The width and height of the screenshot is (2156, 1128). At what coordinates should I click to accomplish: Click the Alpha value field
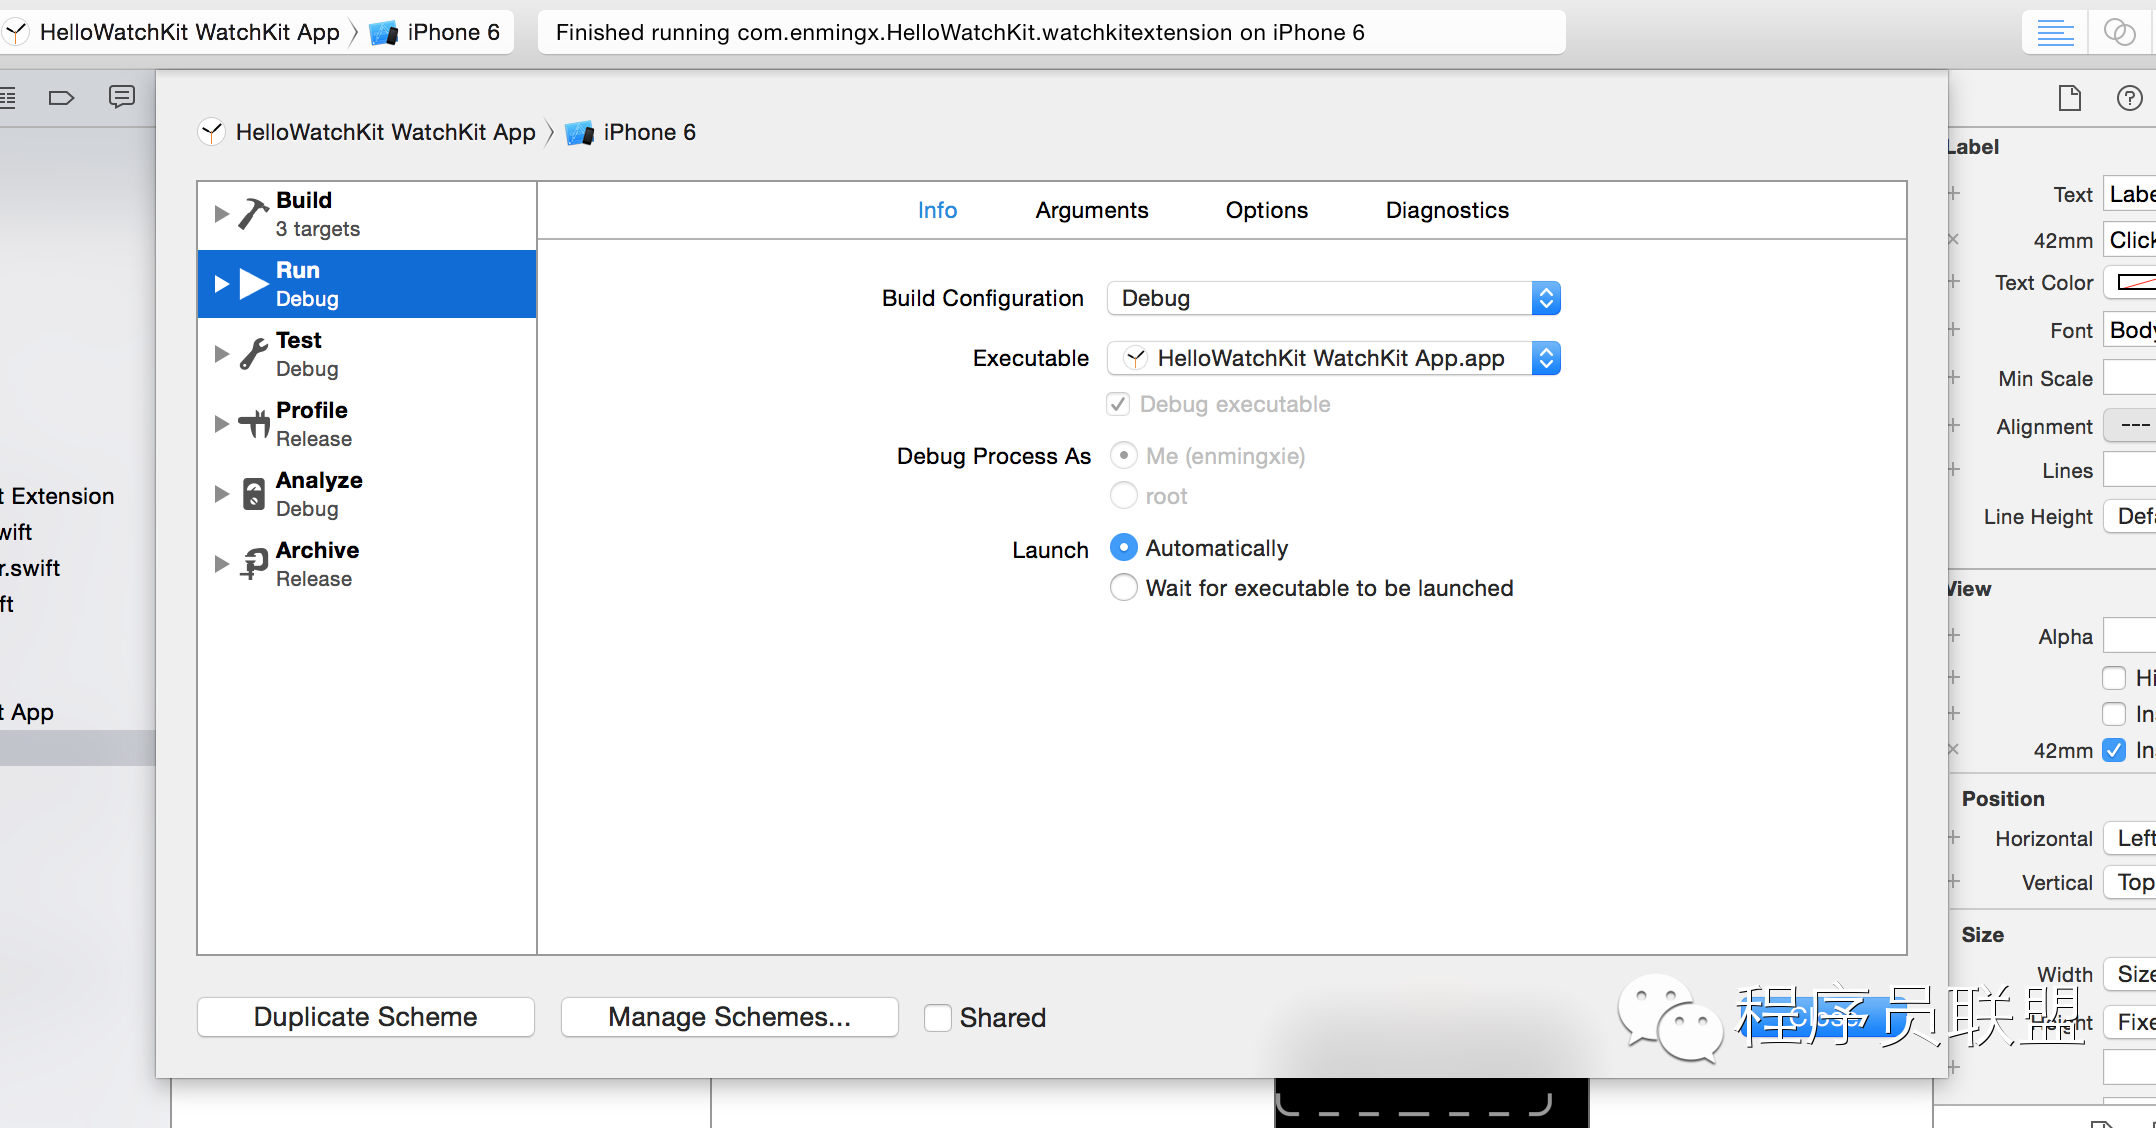[2130, 636]
